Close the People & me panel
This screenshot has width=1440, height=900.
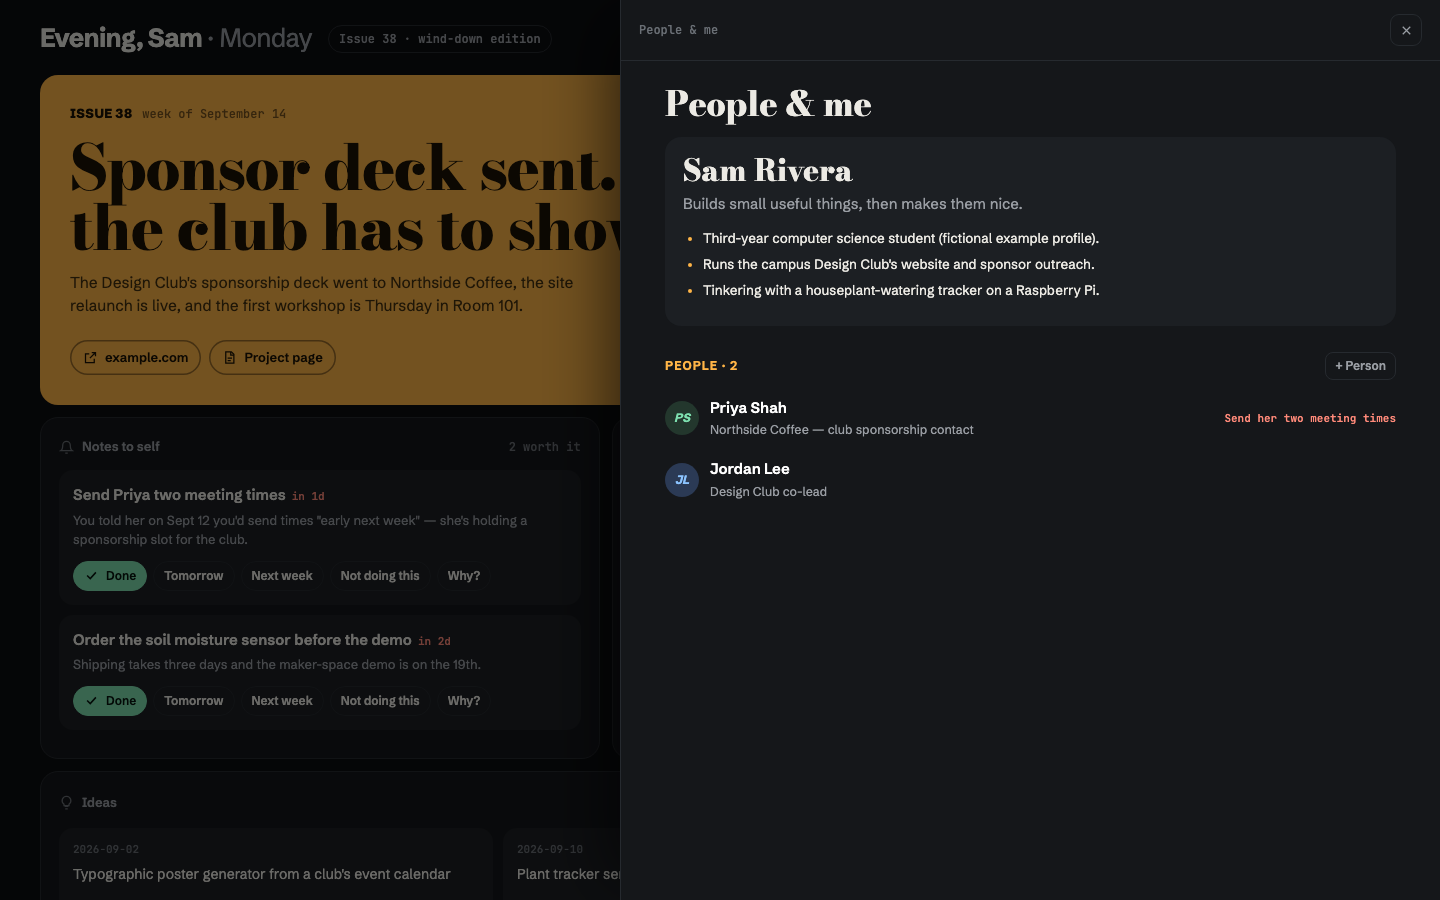(x=1405, y=30)
